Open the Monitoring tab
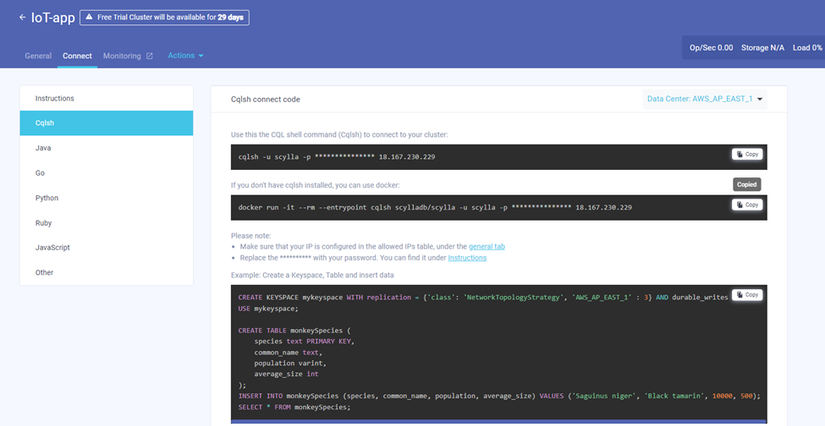The height and width of the screenshot is (426, 825). [x=122, y=56]
